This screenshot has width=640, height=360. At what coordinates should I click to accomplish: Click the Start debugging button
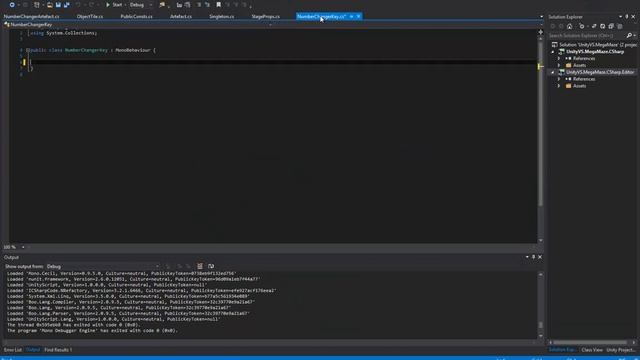pos(114,5)
